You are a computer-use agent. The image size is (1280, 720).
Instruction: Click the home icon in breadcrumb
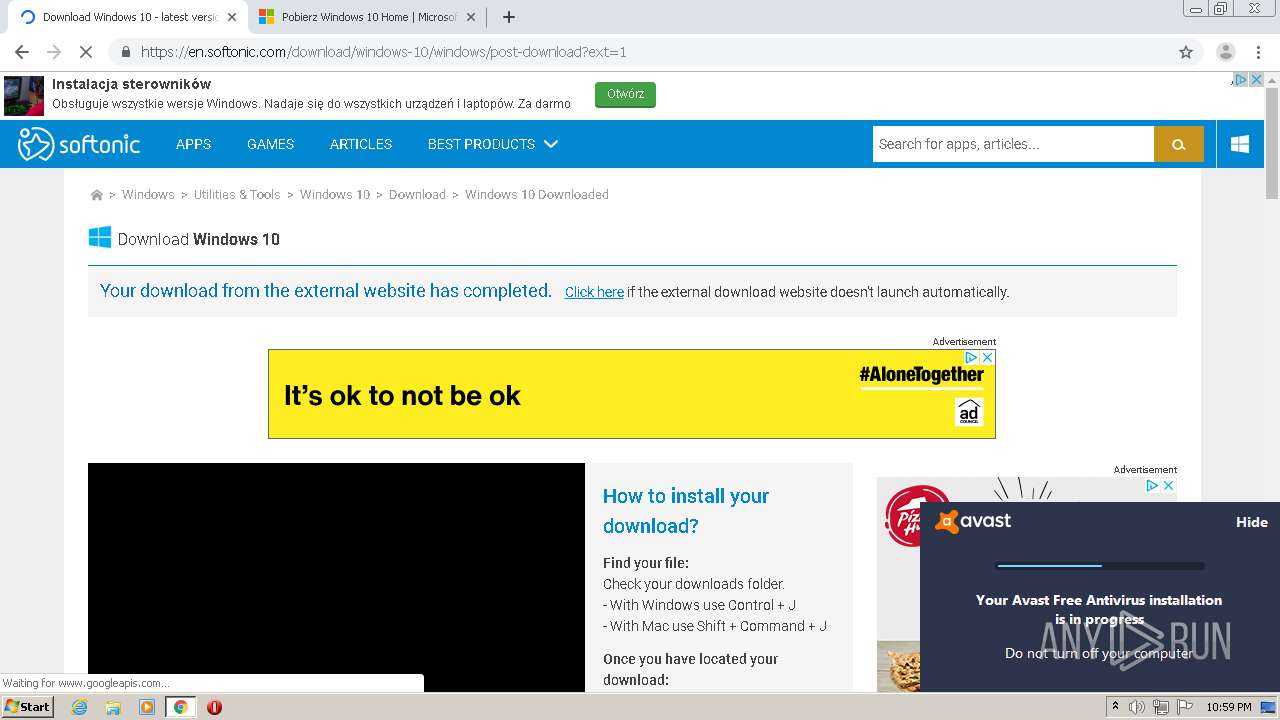[x=96, y=195]
